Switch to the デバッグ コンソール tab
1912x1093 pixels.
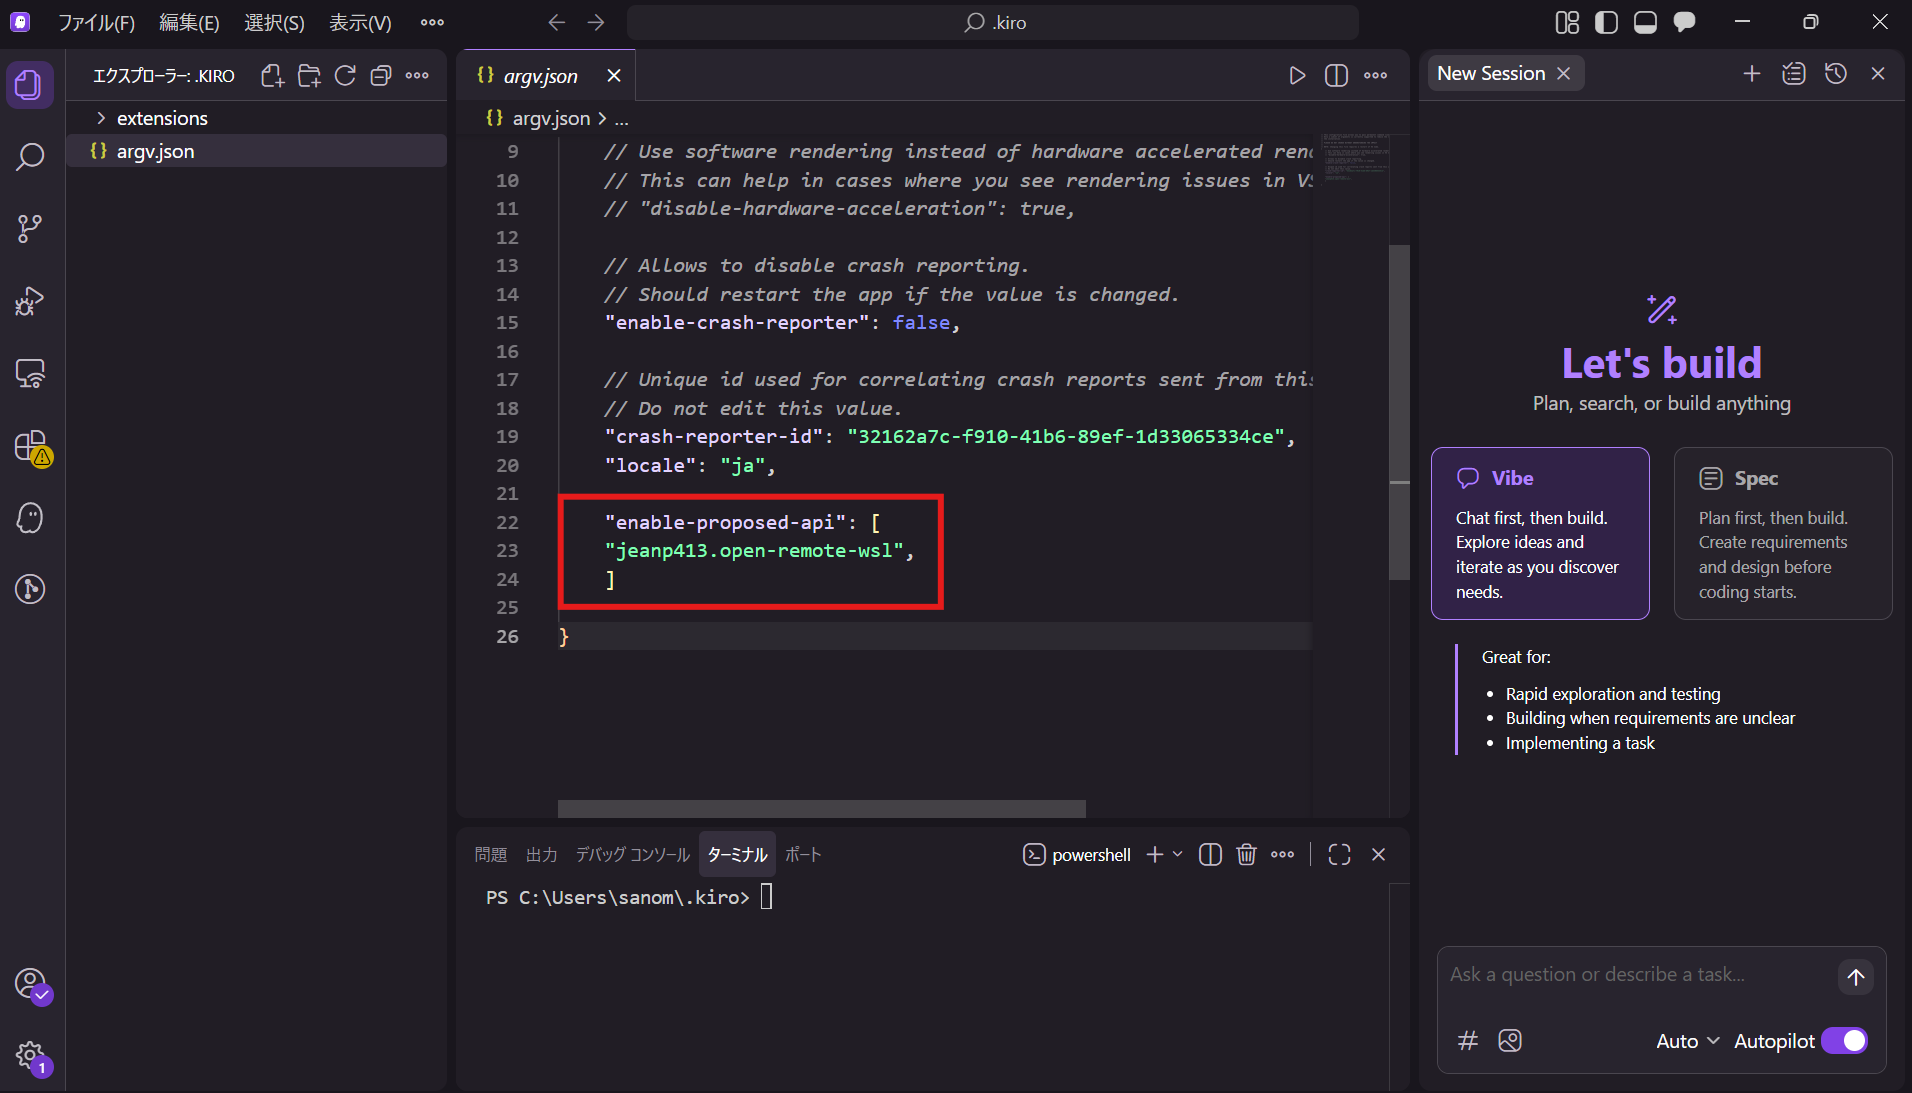point(631,855)
